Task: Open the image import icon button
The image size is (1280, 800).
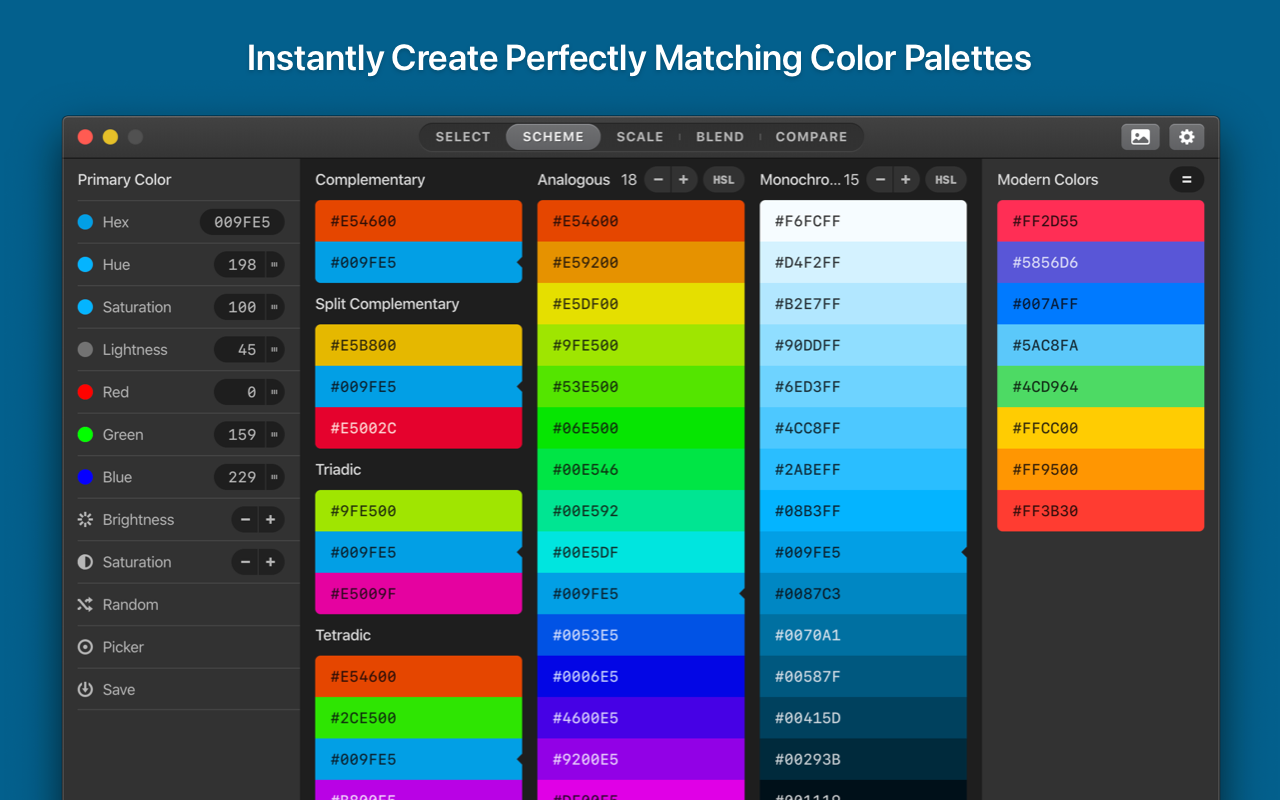Action: pyautogui.click(x=1140, y=137)
